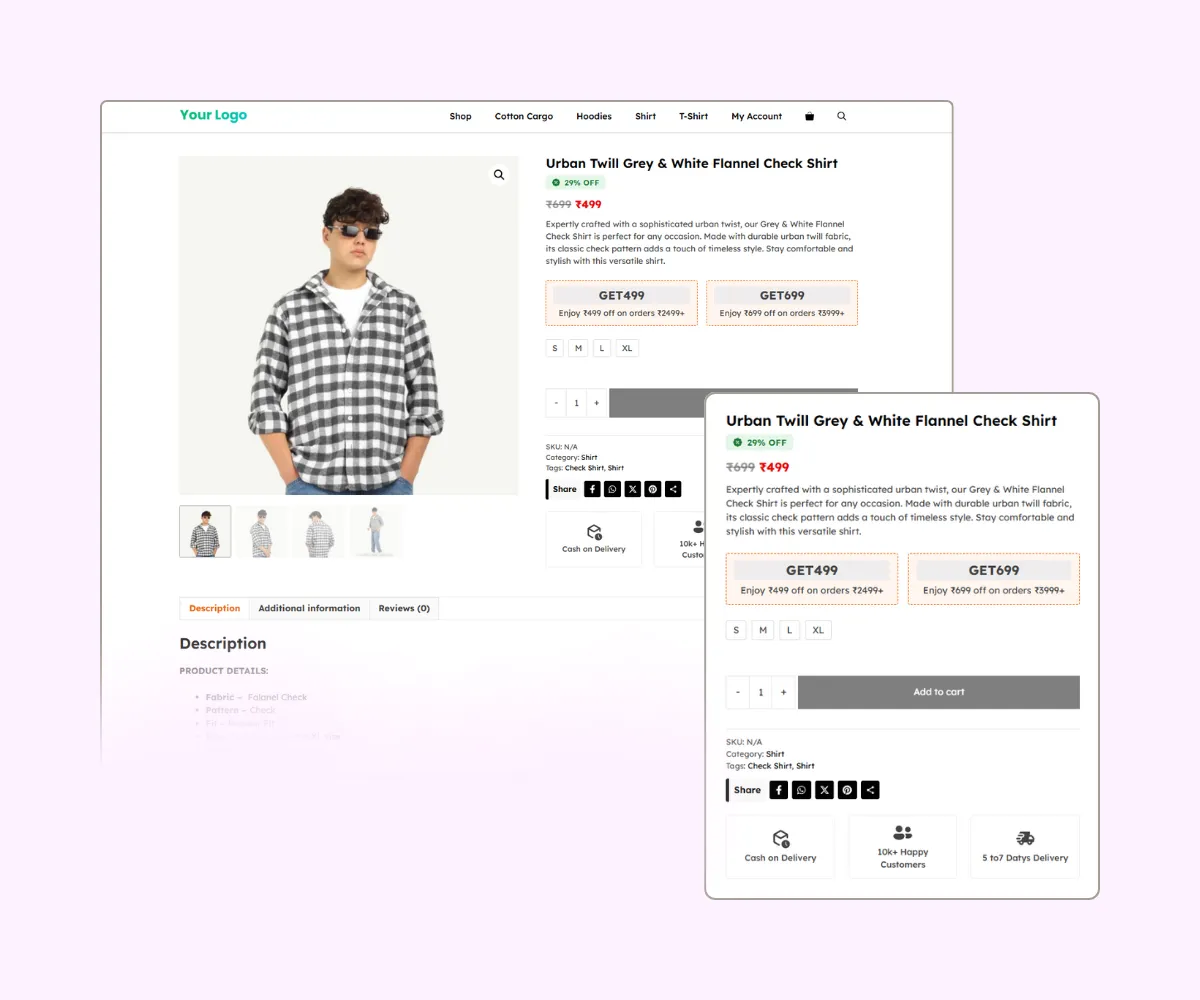Share on Pinterest in popup panel
This screenshot has height=1000, width=1200.
[x=848, y=790]
